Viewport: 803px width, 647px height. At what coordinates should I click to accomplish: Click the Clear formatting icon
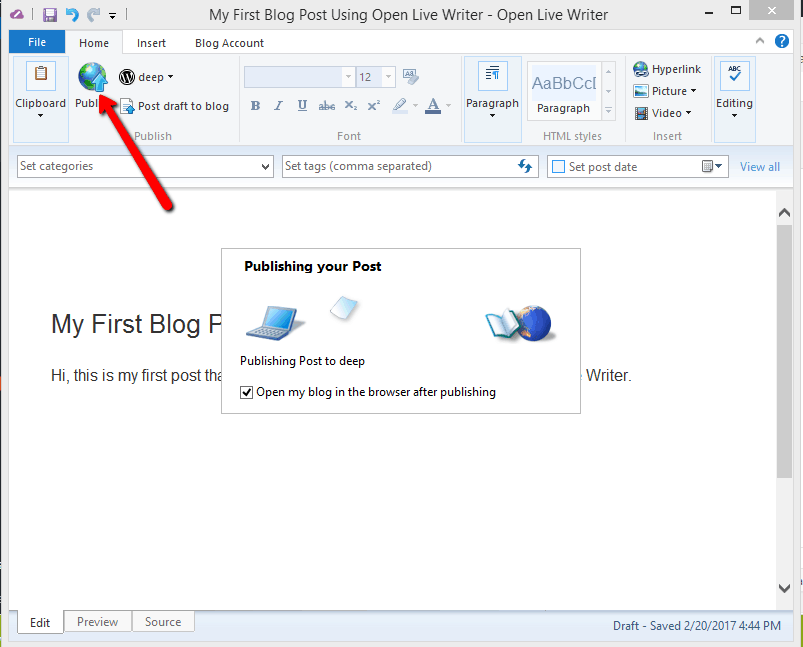(411, 77)
